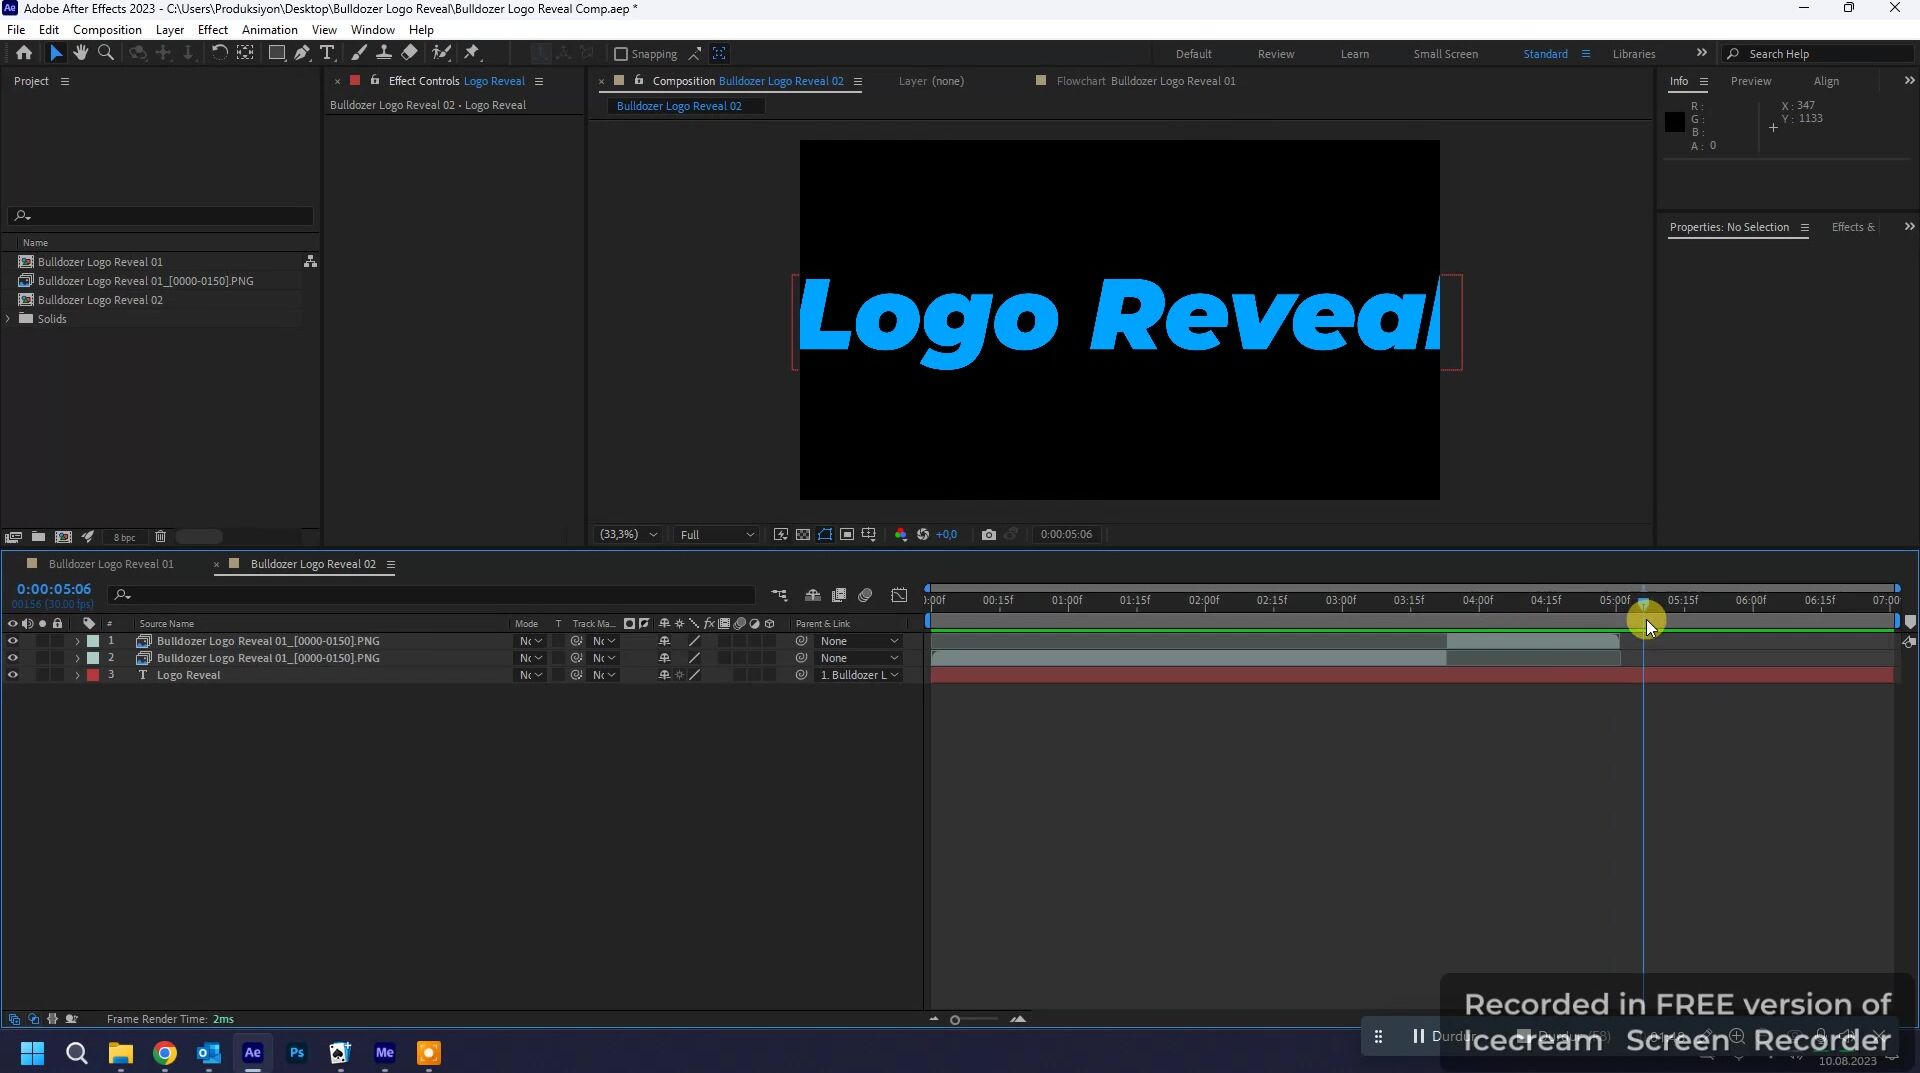
Task: Click the reset exposure icon
Action: (923, 535)
